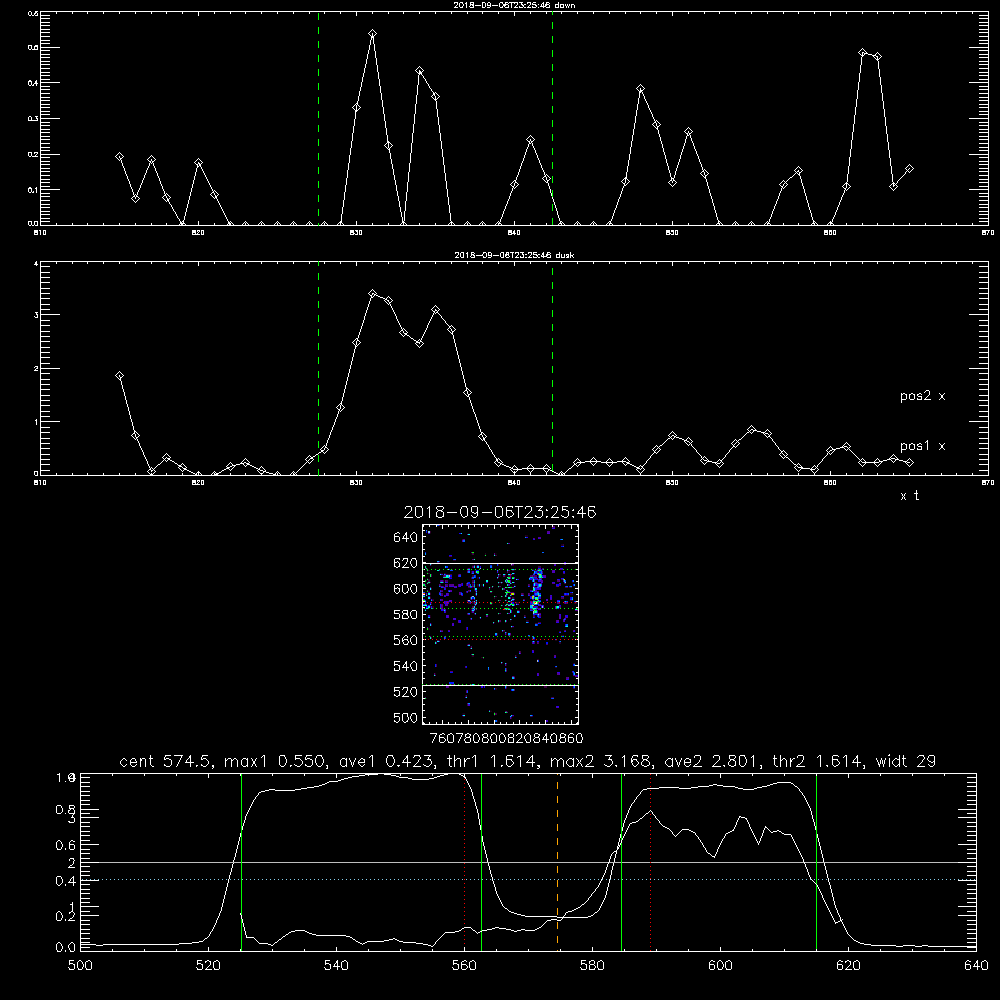1000x1000 pixels.
Task: Click the highest diamond peak in the dusk plot
Action: click(x=372, y=294)
